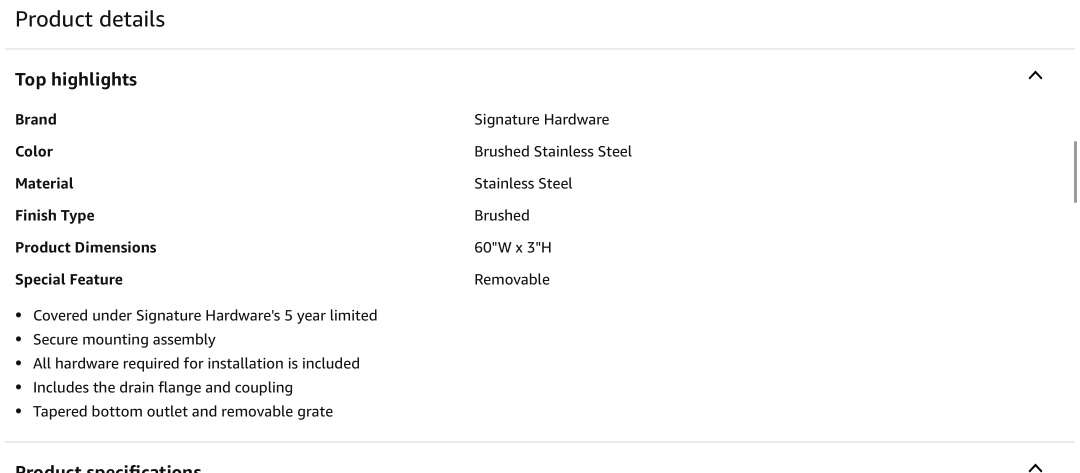Select the Color row label
Image resolution: width=1080 pixels, height=473 pixels.
click(x=34, y=151)
